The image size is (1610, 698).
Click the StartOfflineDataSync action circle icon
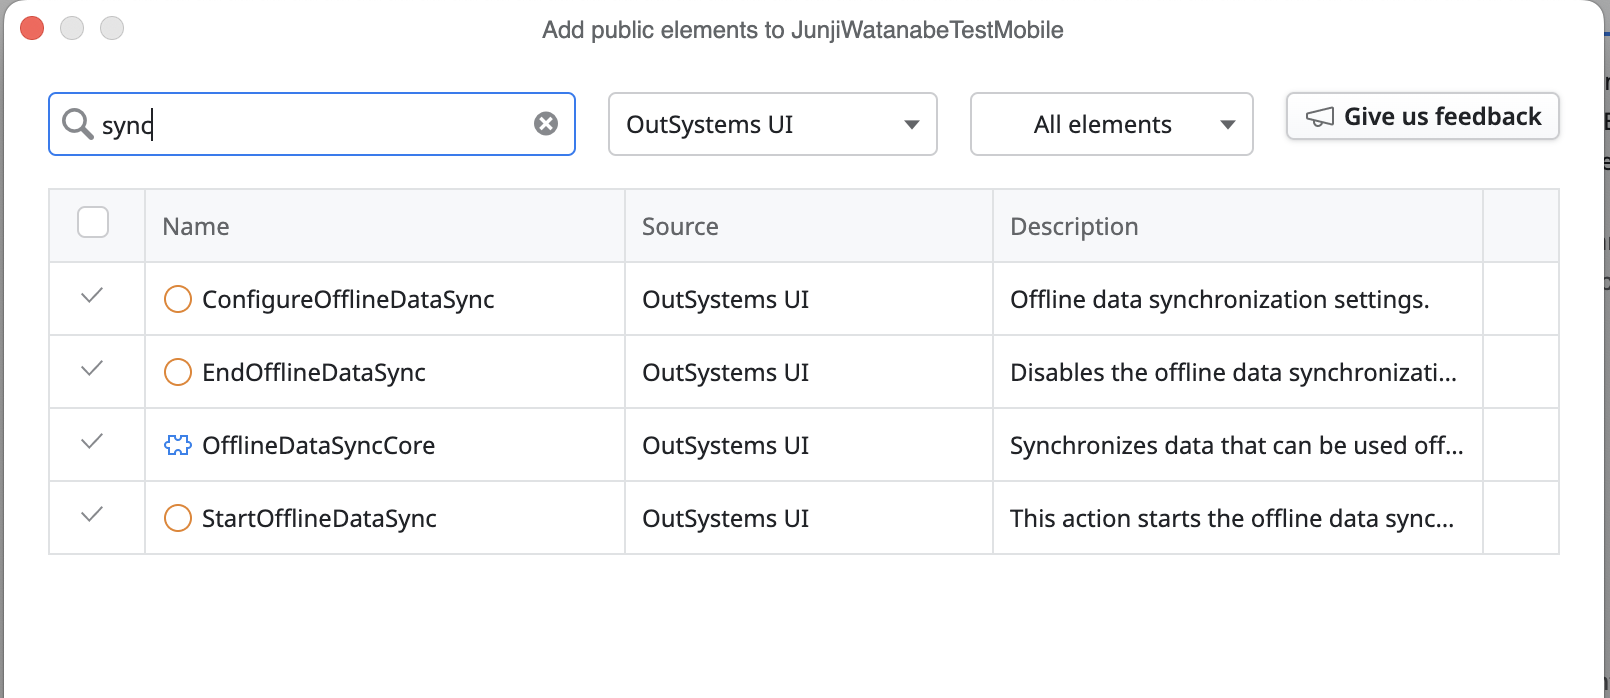[x=178, y=518]
